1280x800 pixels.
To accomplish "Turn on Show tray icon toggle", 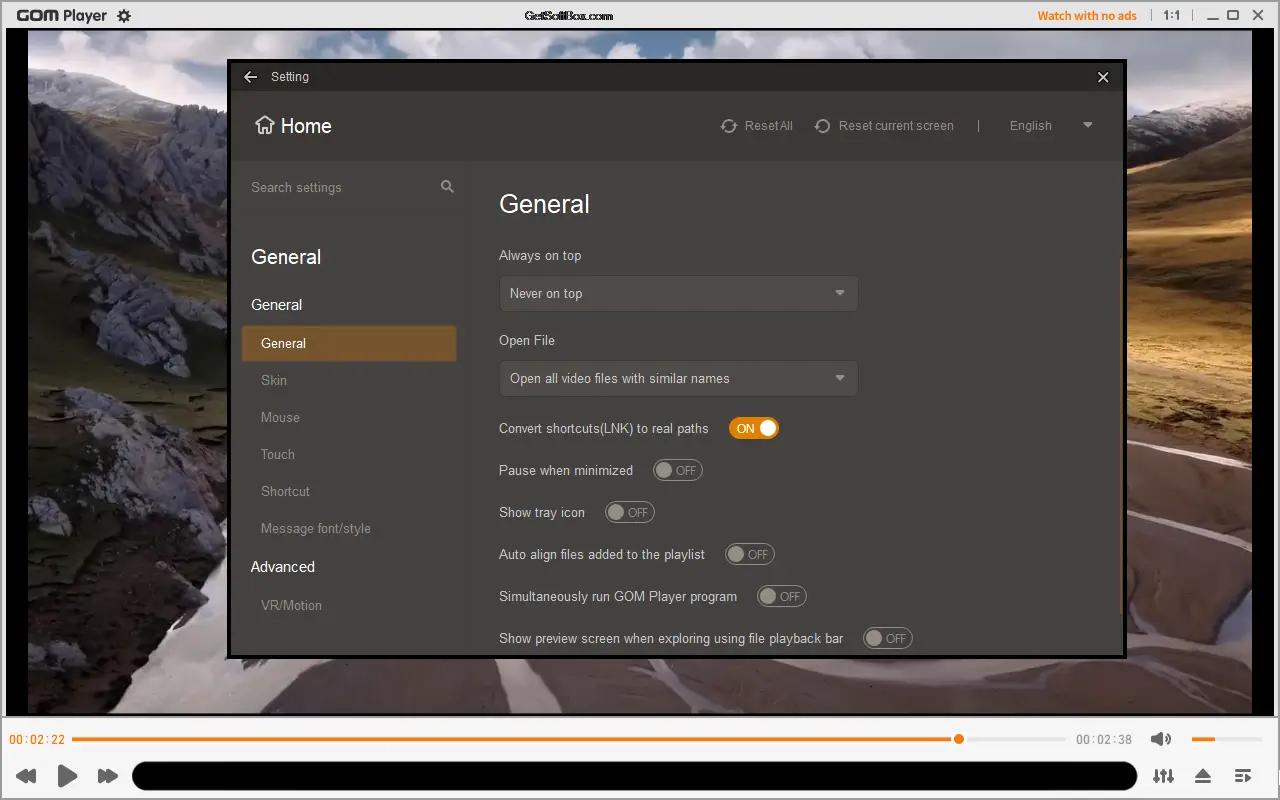I will 630,512.
